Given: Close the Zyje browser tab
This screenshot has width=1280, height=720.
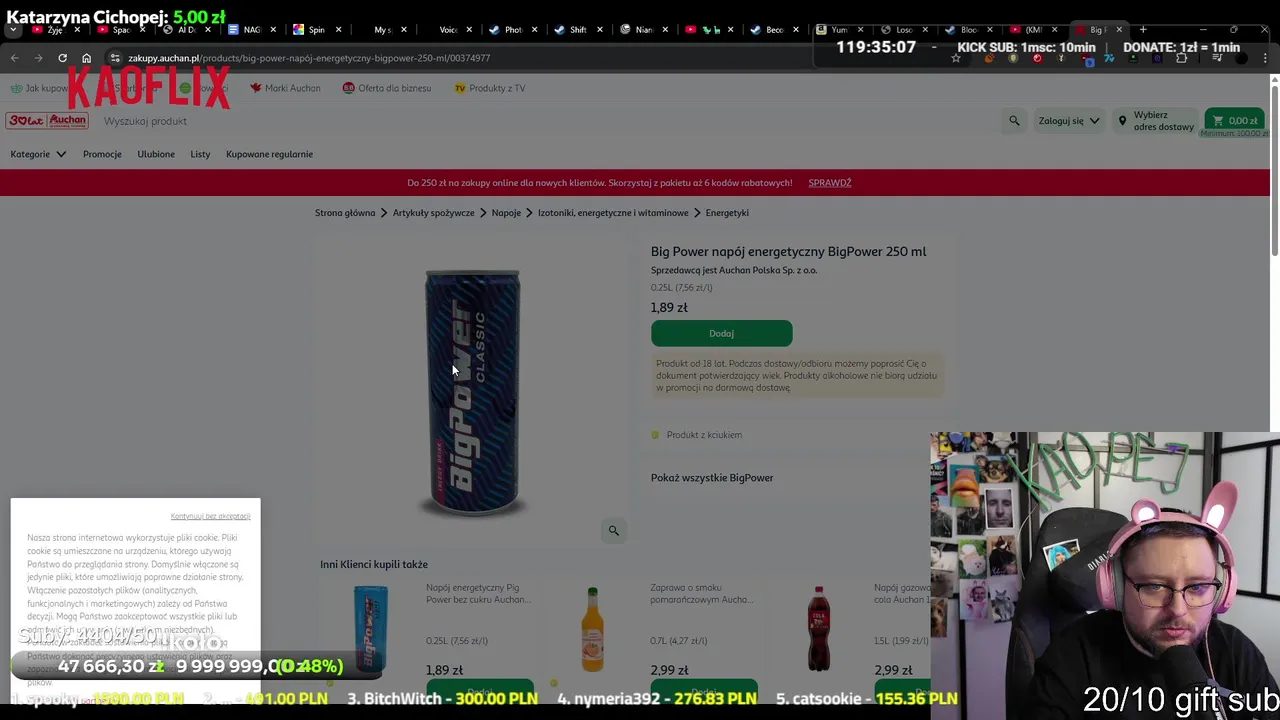Looking at the screenshot, I should [x=76, y=30].
